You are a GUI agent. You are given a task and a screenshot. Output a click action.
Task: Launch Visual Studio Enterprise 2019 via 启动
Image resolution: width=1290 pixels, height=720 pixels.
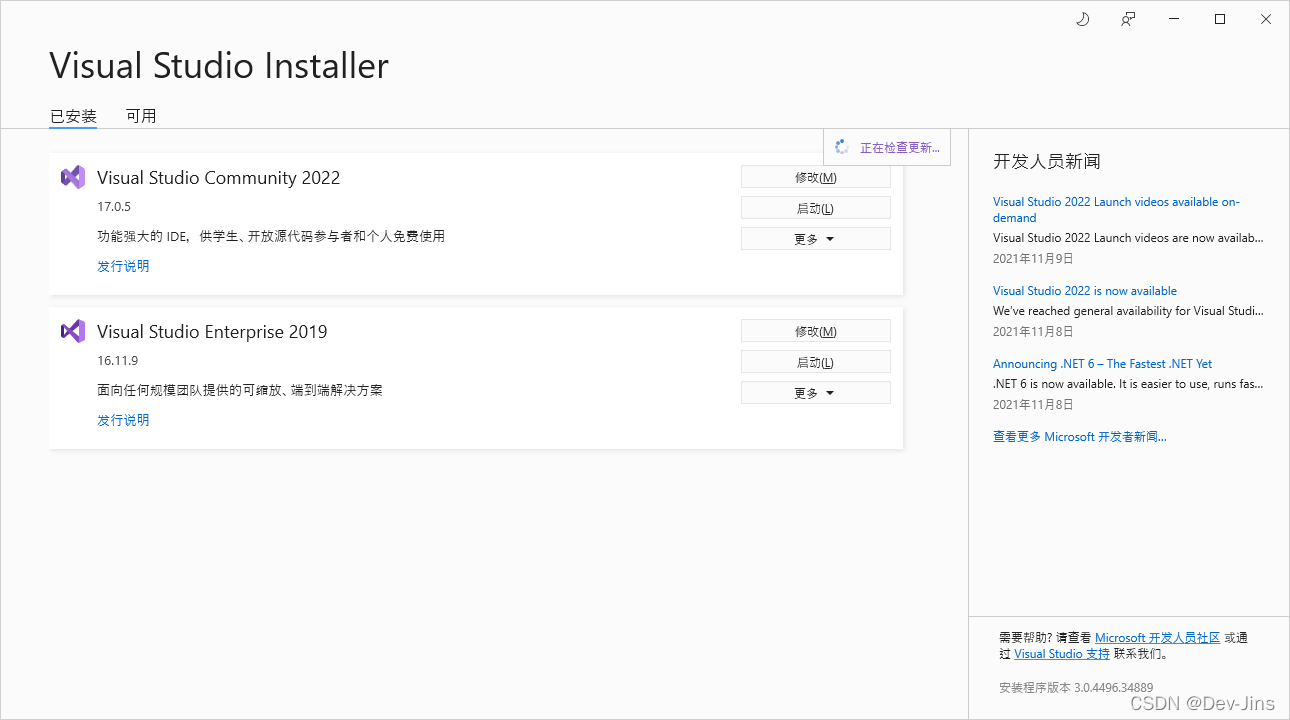pos(815,362)
